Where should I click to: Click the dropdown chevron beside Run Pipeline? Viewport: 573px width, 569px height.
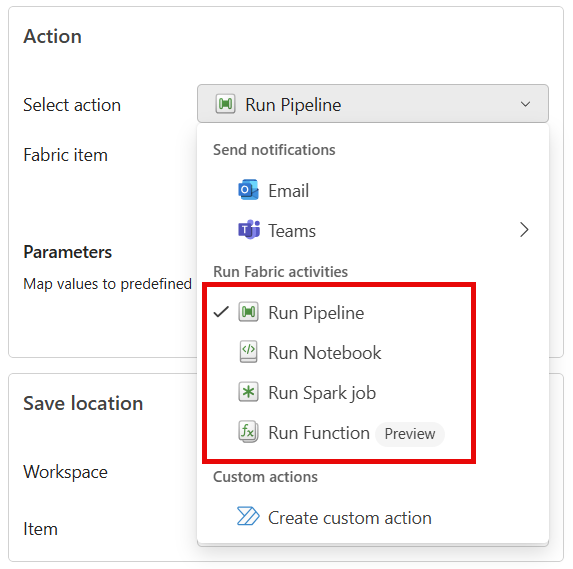click(x=525, y=104)
